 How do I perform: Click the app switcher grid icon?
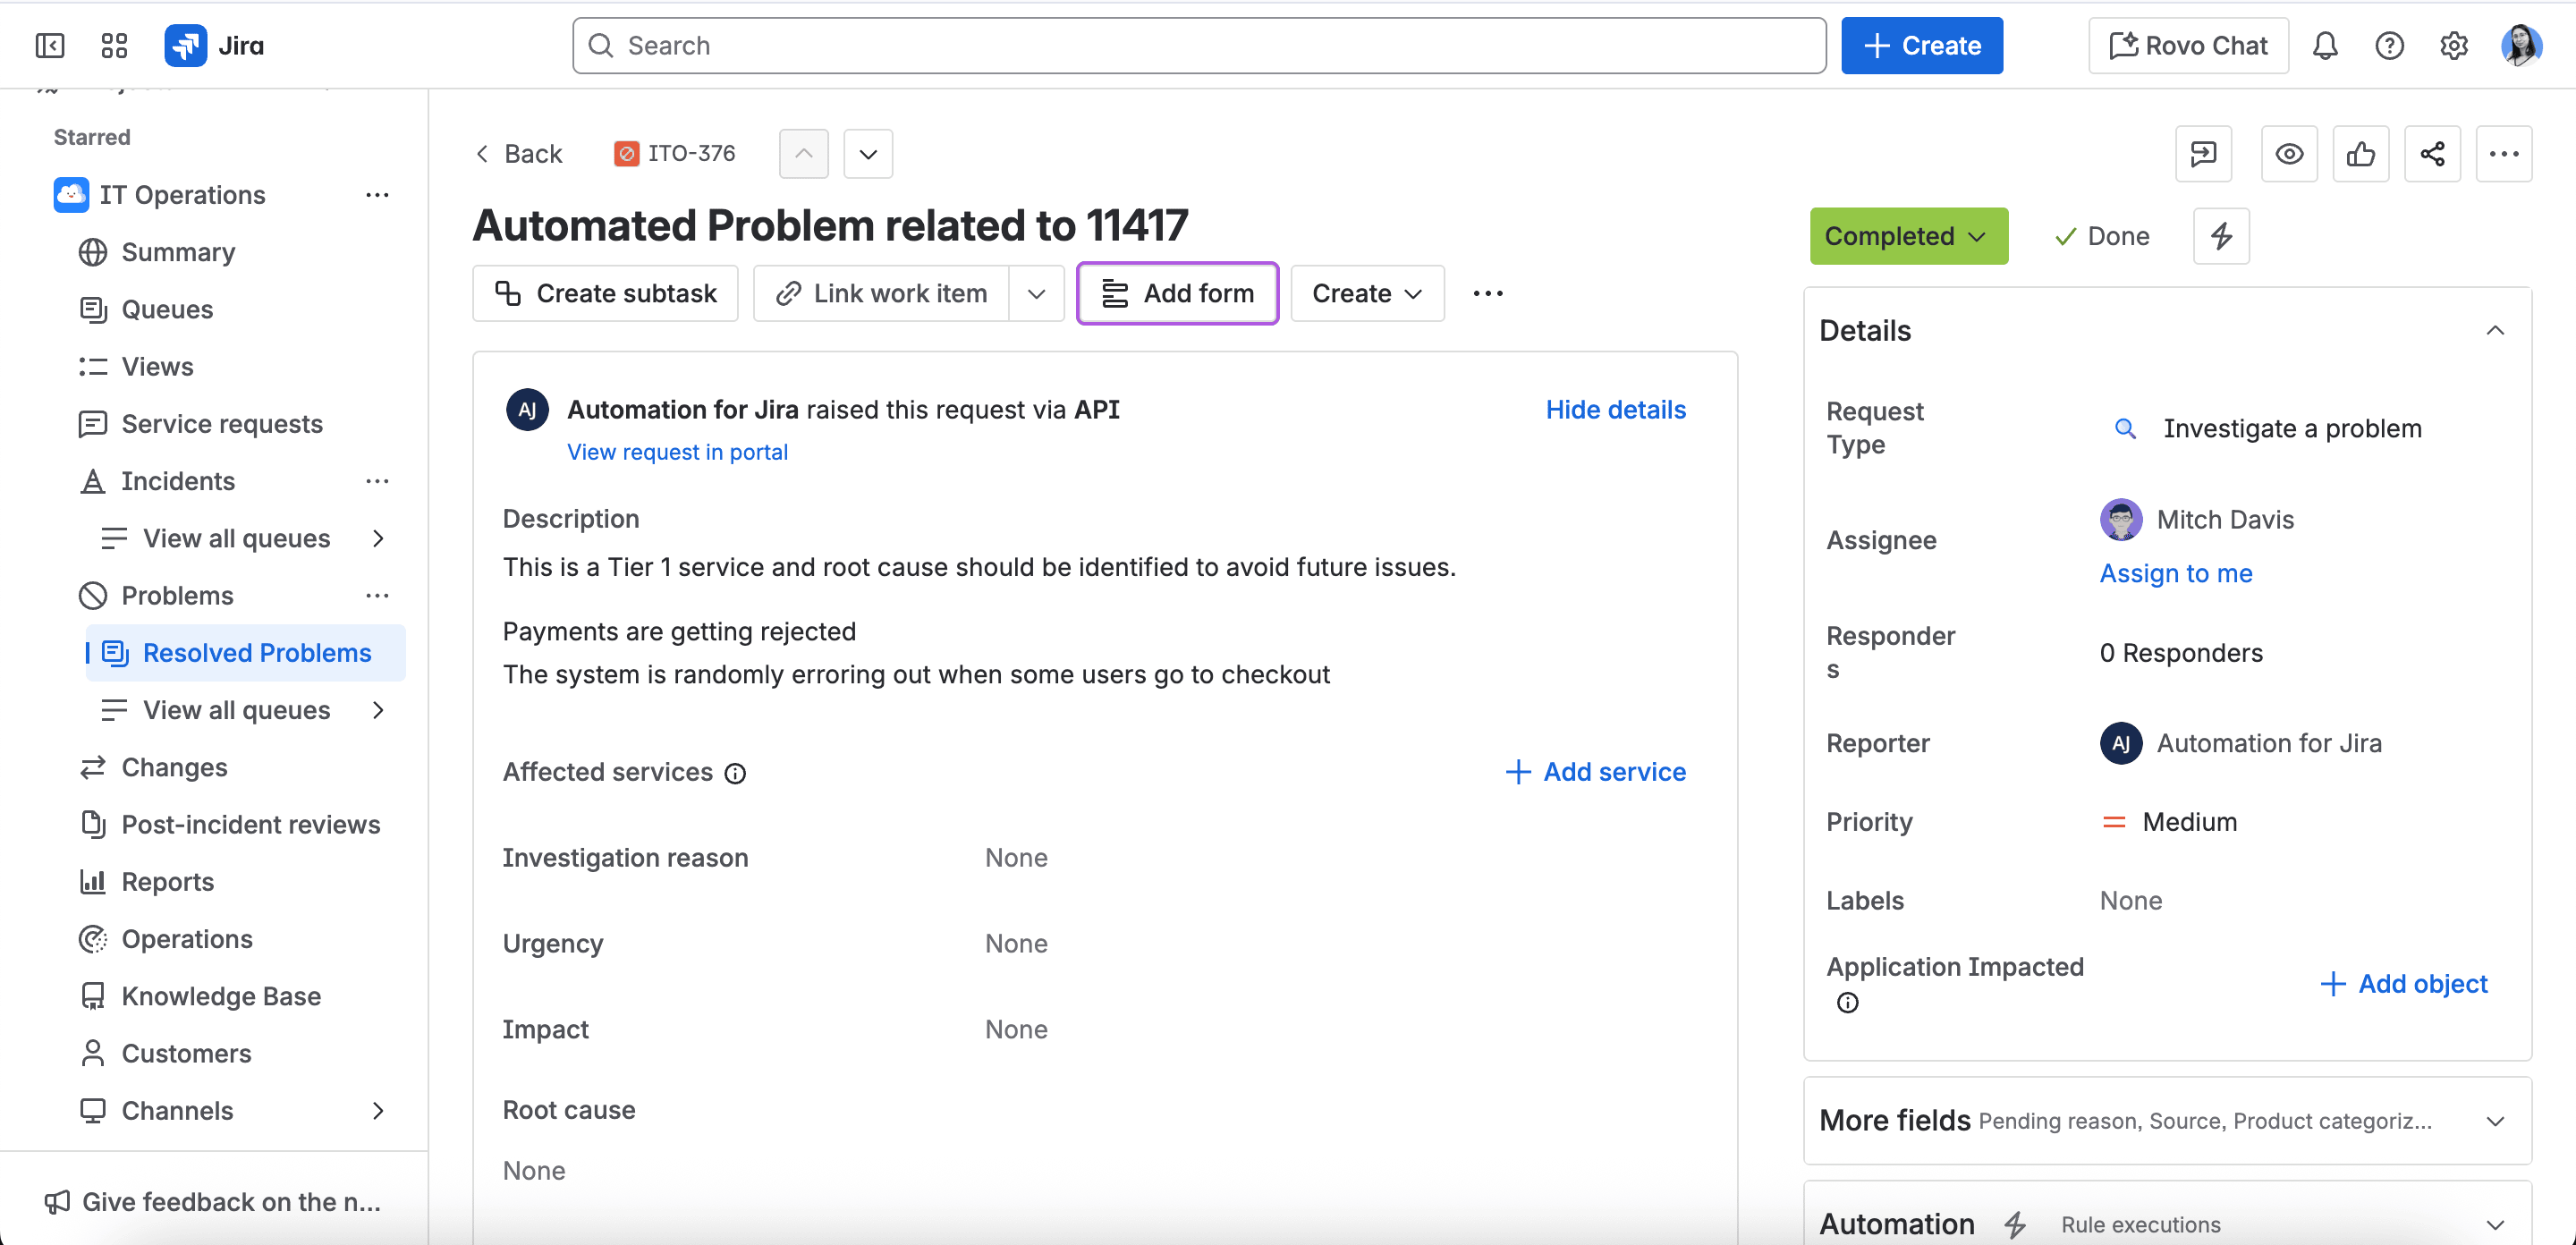click(114, 45)
